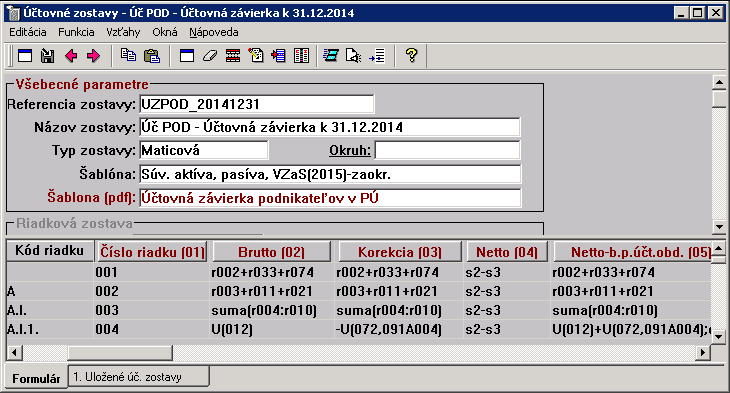Select row number cell 001
730x393 pixels.
[151, 272]
